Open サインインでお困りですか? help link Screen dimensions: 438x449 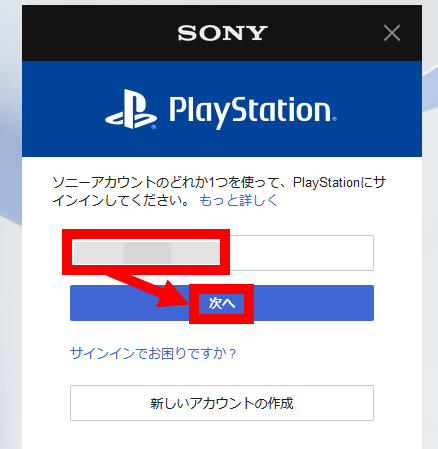click(153, 353)
